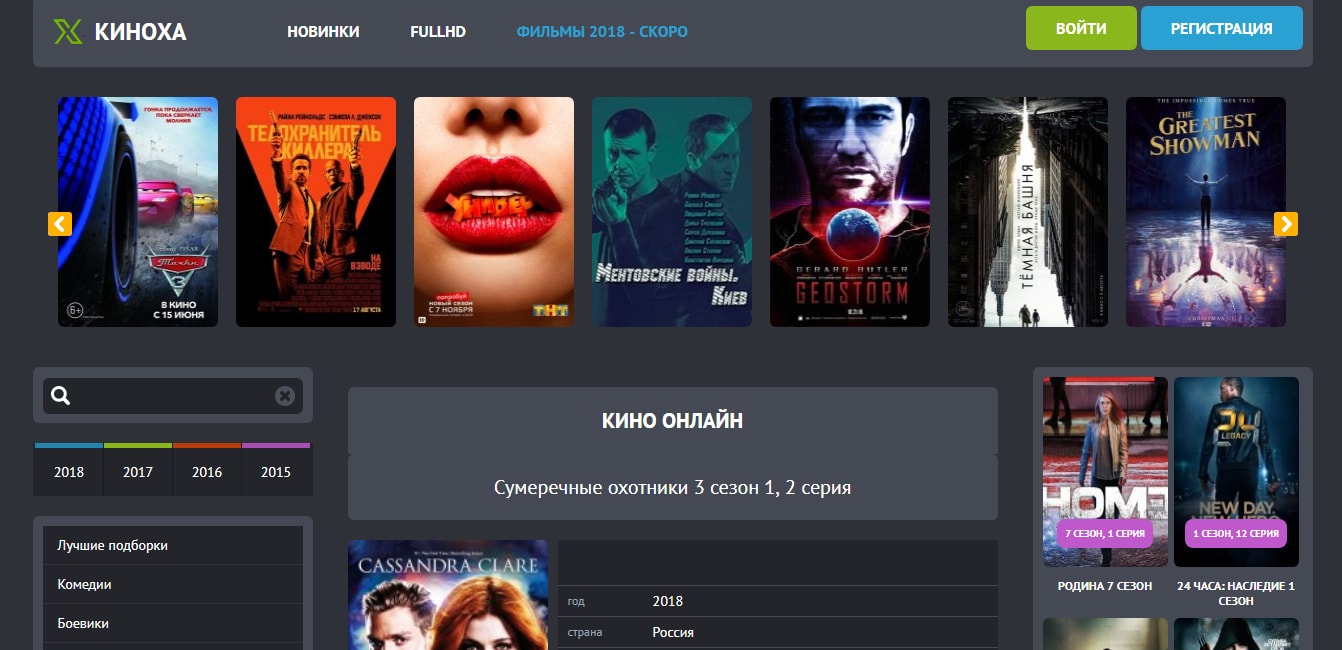Click the blue РЕГИСТРАЦИЯ button
Screen dimensions: 1342x650
pyautogui.click(x=1222, y=28)
